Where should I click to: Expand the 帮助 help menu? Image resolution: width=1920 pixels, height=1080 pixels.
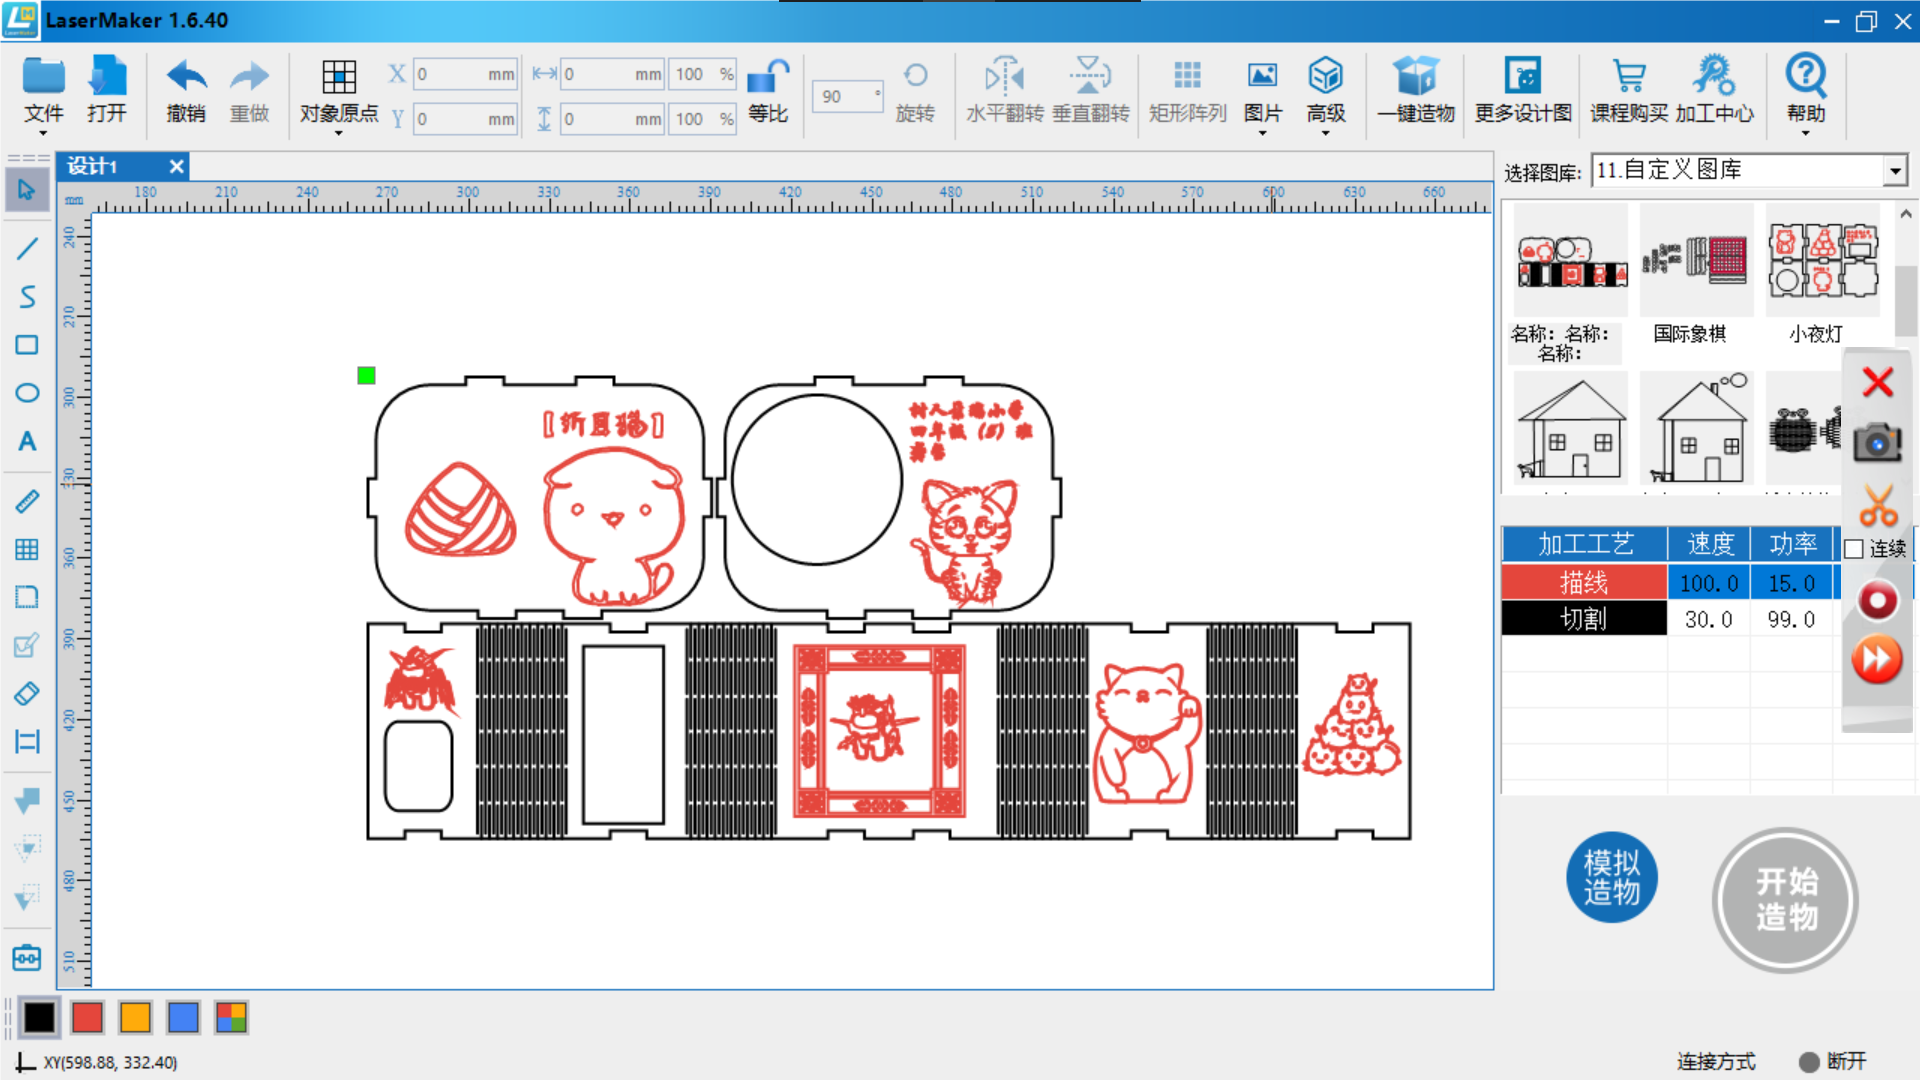[x=1805, y=94]
